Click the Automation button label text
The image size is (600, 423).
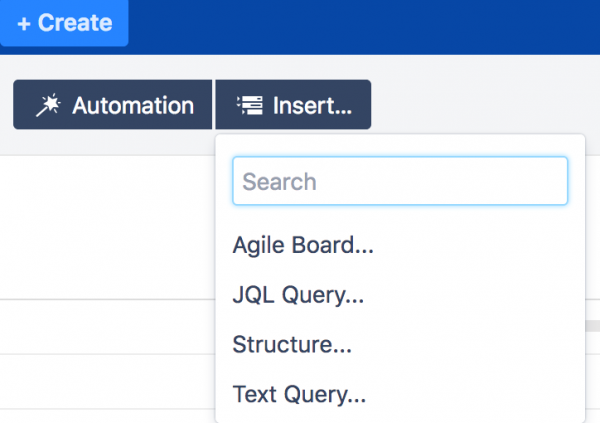tap(133, 105)
